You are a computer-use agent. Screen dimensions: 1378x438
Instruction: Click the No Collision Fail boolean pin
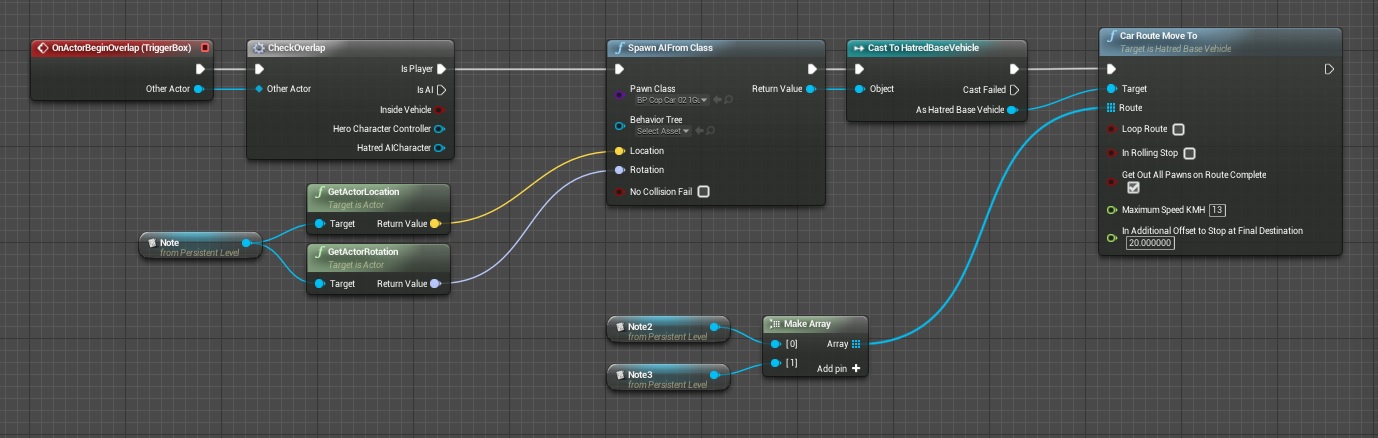(x=619, y=192)
